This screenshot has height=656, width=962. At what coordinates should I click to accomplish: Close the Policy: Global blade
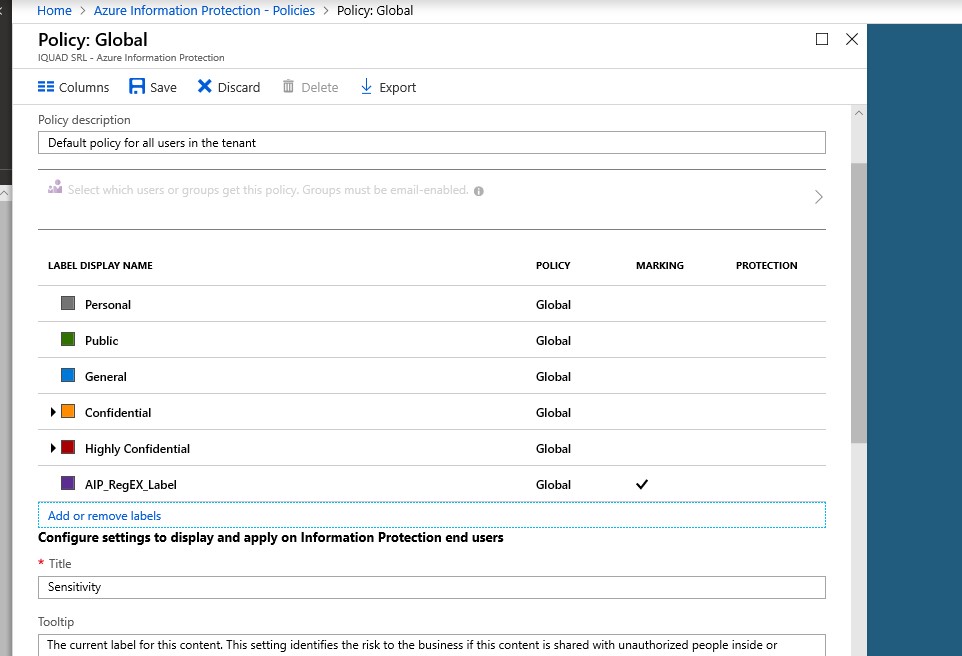(x=852, y=39)
